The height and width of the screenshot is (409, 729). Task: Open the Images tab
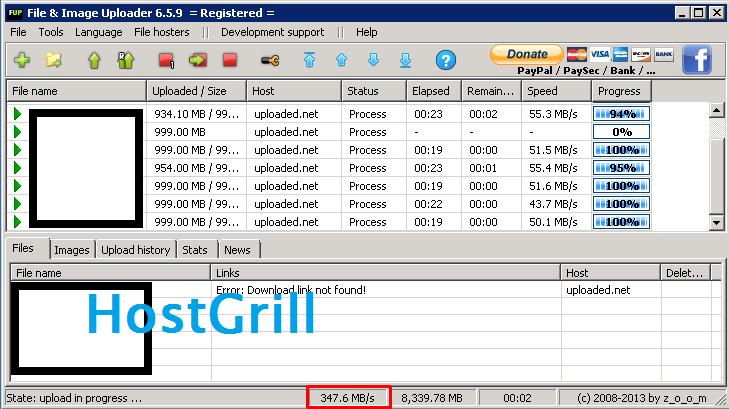click(x=71, y=250)
